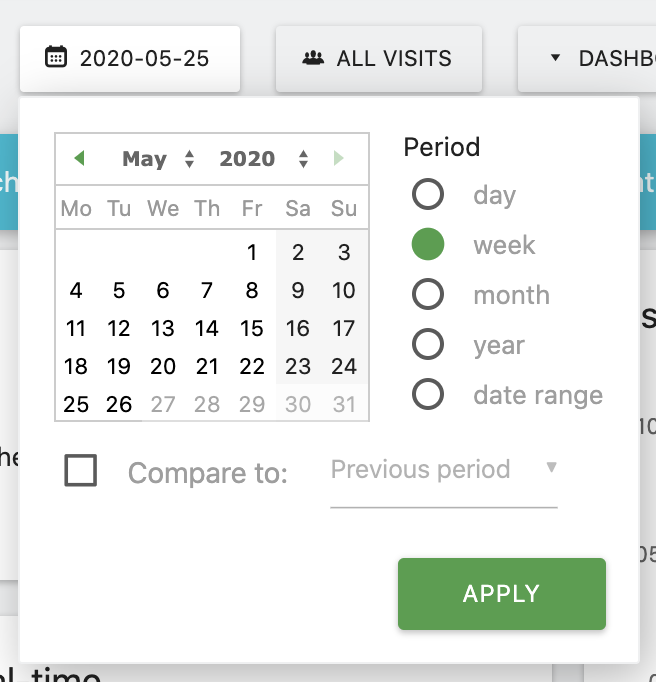Select the year period option
Image resolution: width=656 pixels, height=682 pixels.
[x=428, y=345]
